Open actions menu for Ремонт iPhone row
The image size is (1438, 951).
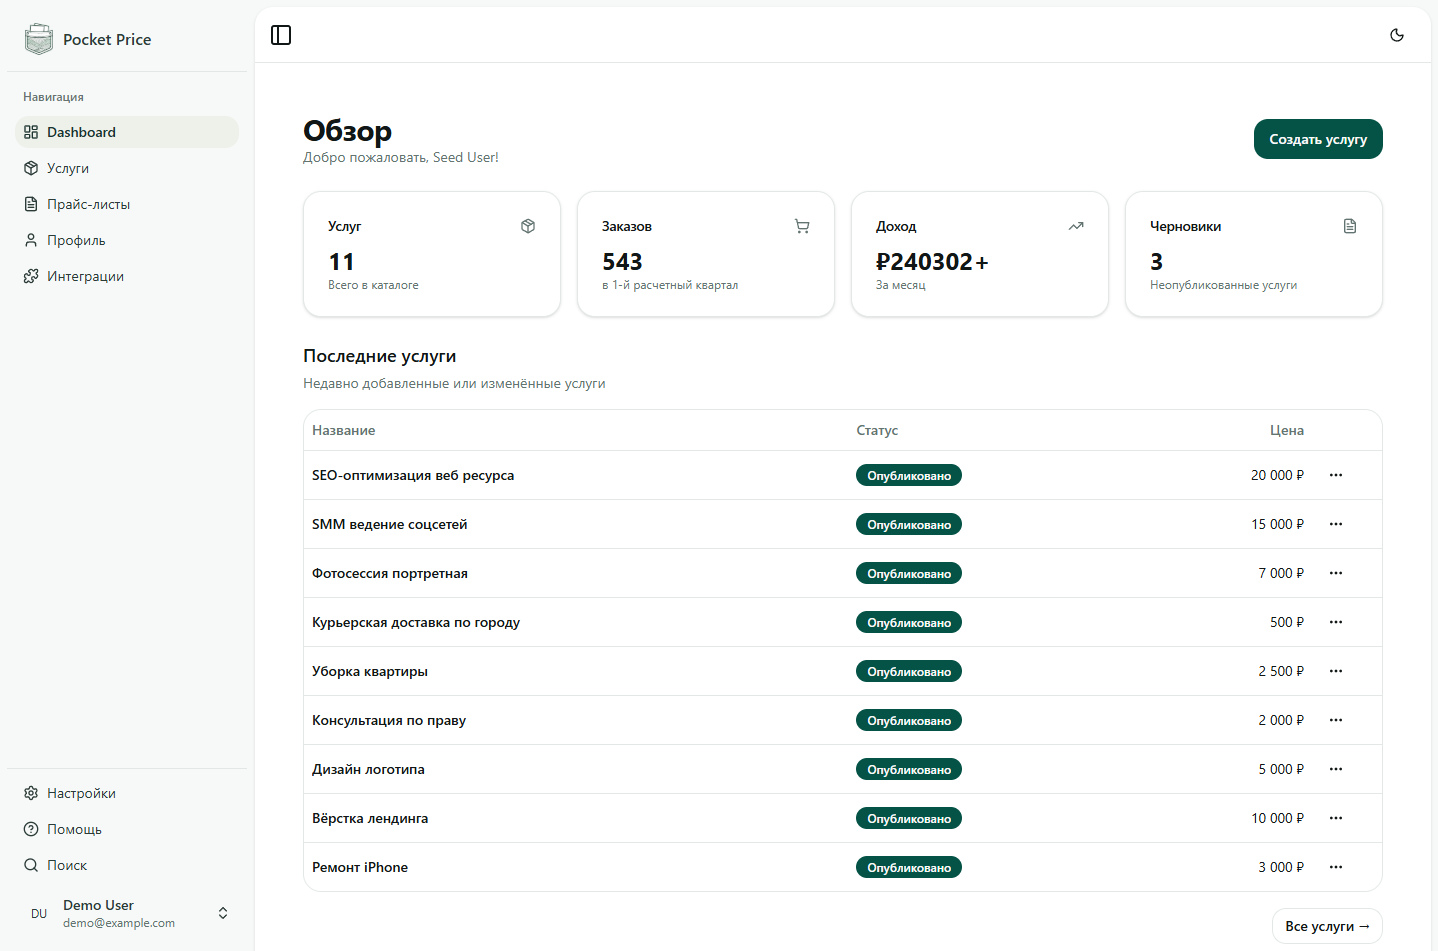pyautogui.click(x=1336, y=867)
